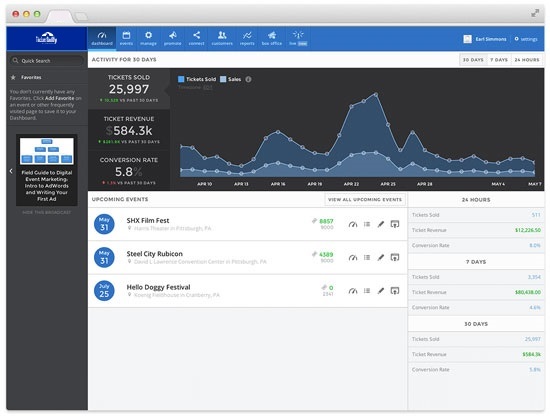Open SHX Film Fest screen-share icon
This screenshot has height=418, width=550.
tap(395, 224)
